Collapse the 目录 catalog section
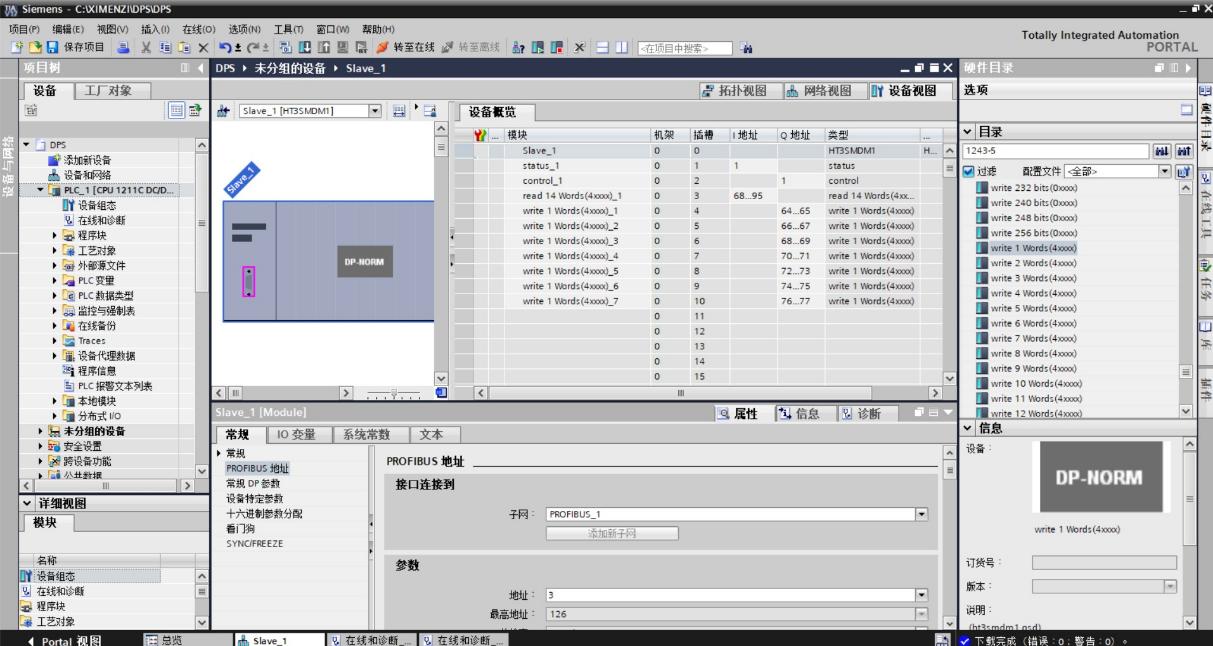This screenshot has width=1213, height=646. coord(968,132)
